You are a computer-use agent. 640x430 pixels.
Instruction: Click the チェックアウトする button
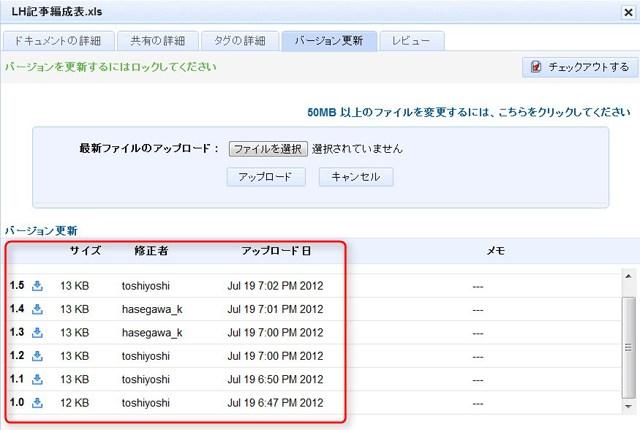point(580,67)
